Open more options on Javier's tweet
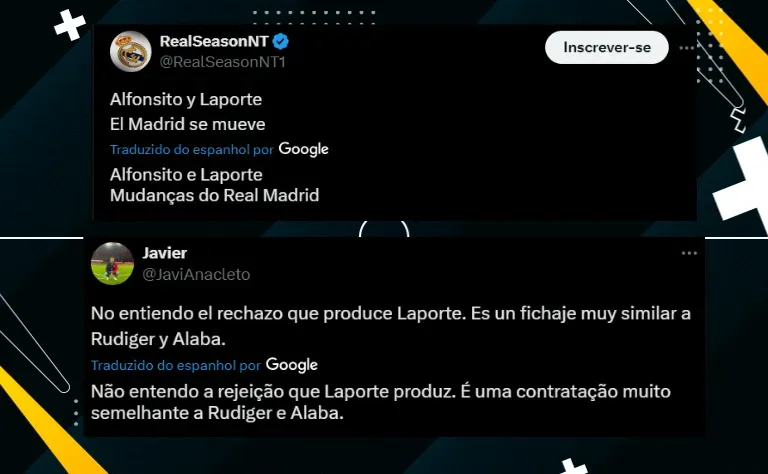This screenshot has width=768, height=474. point(689,253)
